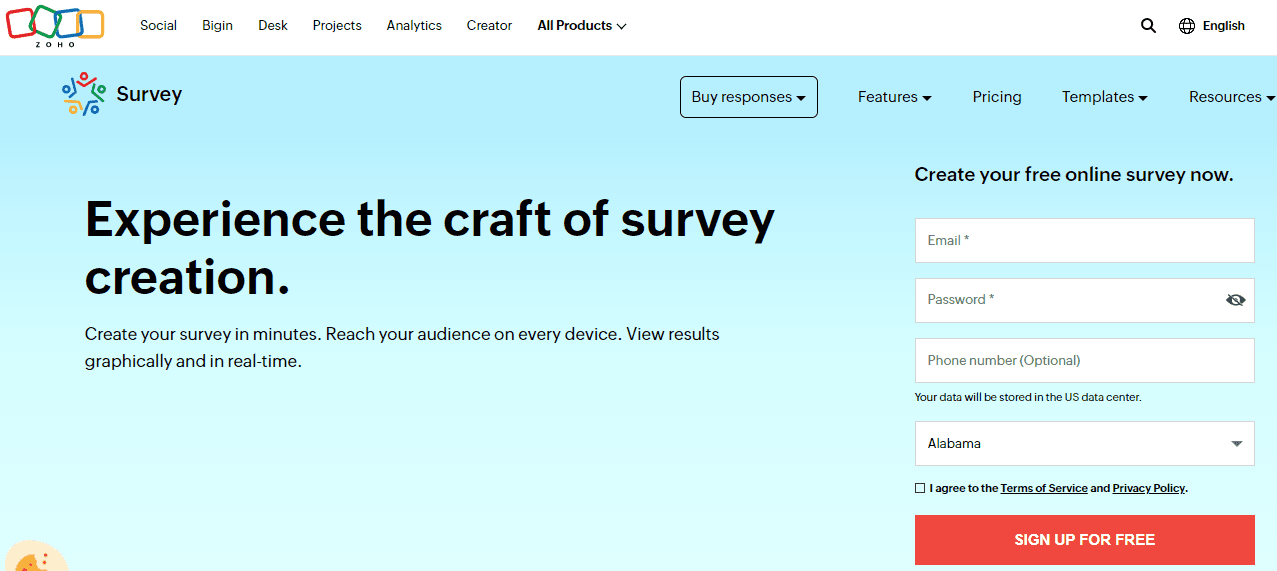This screenshot has width=1277, height=571.
Task: Open the Bigin product link
Action: click(217, 26)
